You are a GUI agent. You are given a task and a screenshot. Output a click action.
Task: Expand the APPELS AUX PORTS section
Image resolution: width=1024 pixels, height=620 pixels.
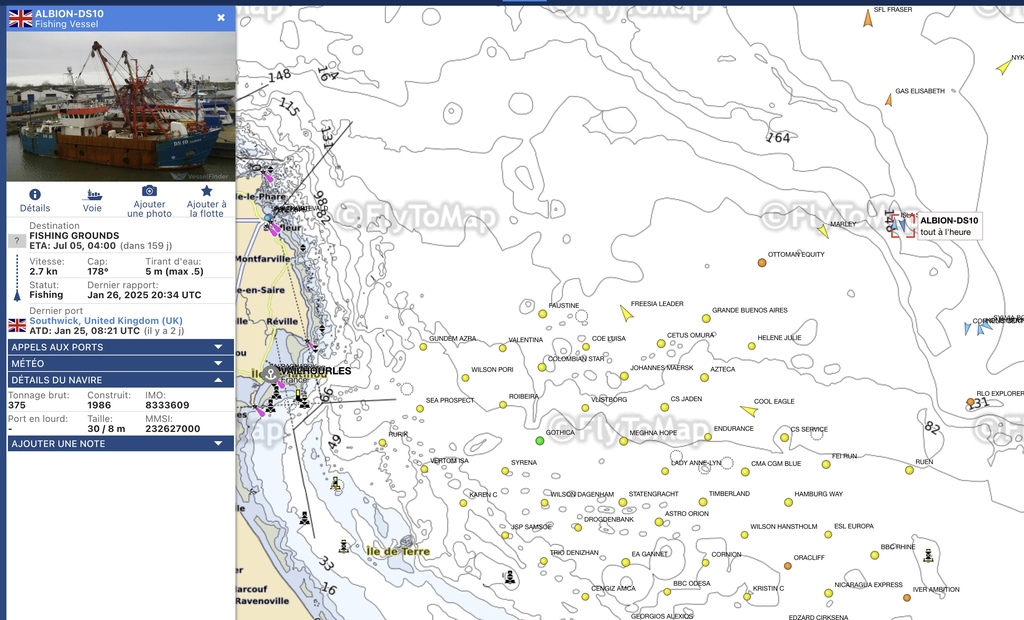click(x=121, y=347)
